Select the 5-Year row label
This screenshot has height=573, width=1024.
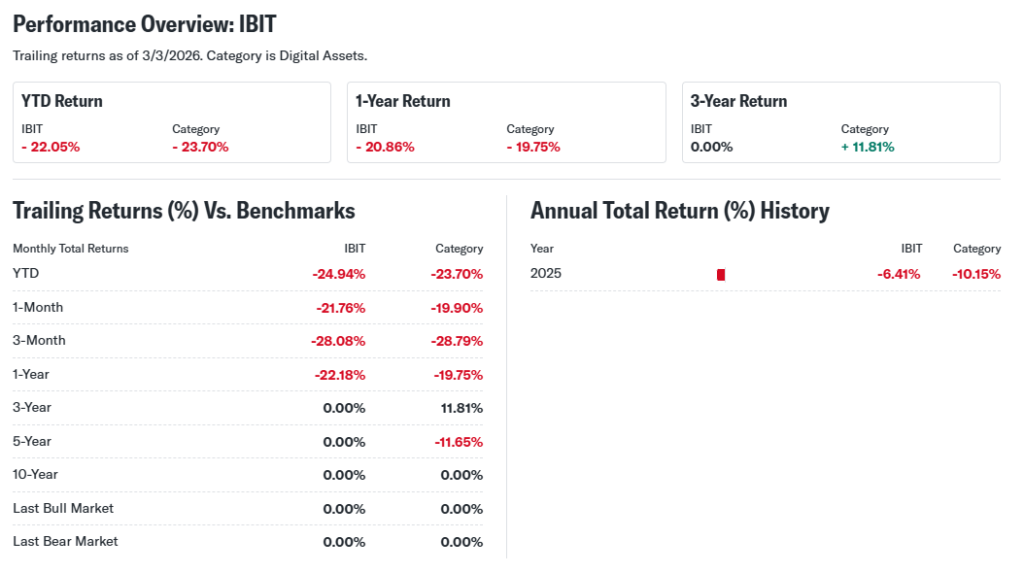tap(32, 441)
